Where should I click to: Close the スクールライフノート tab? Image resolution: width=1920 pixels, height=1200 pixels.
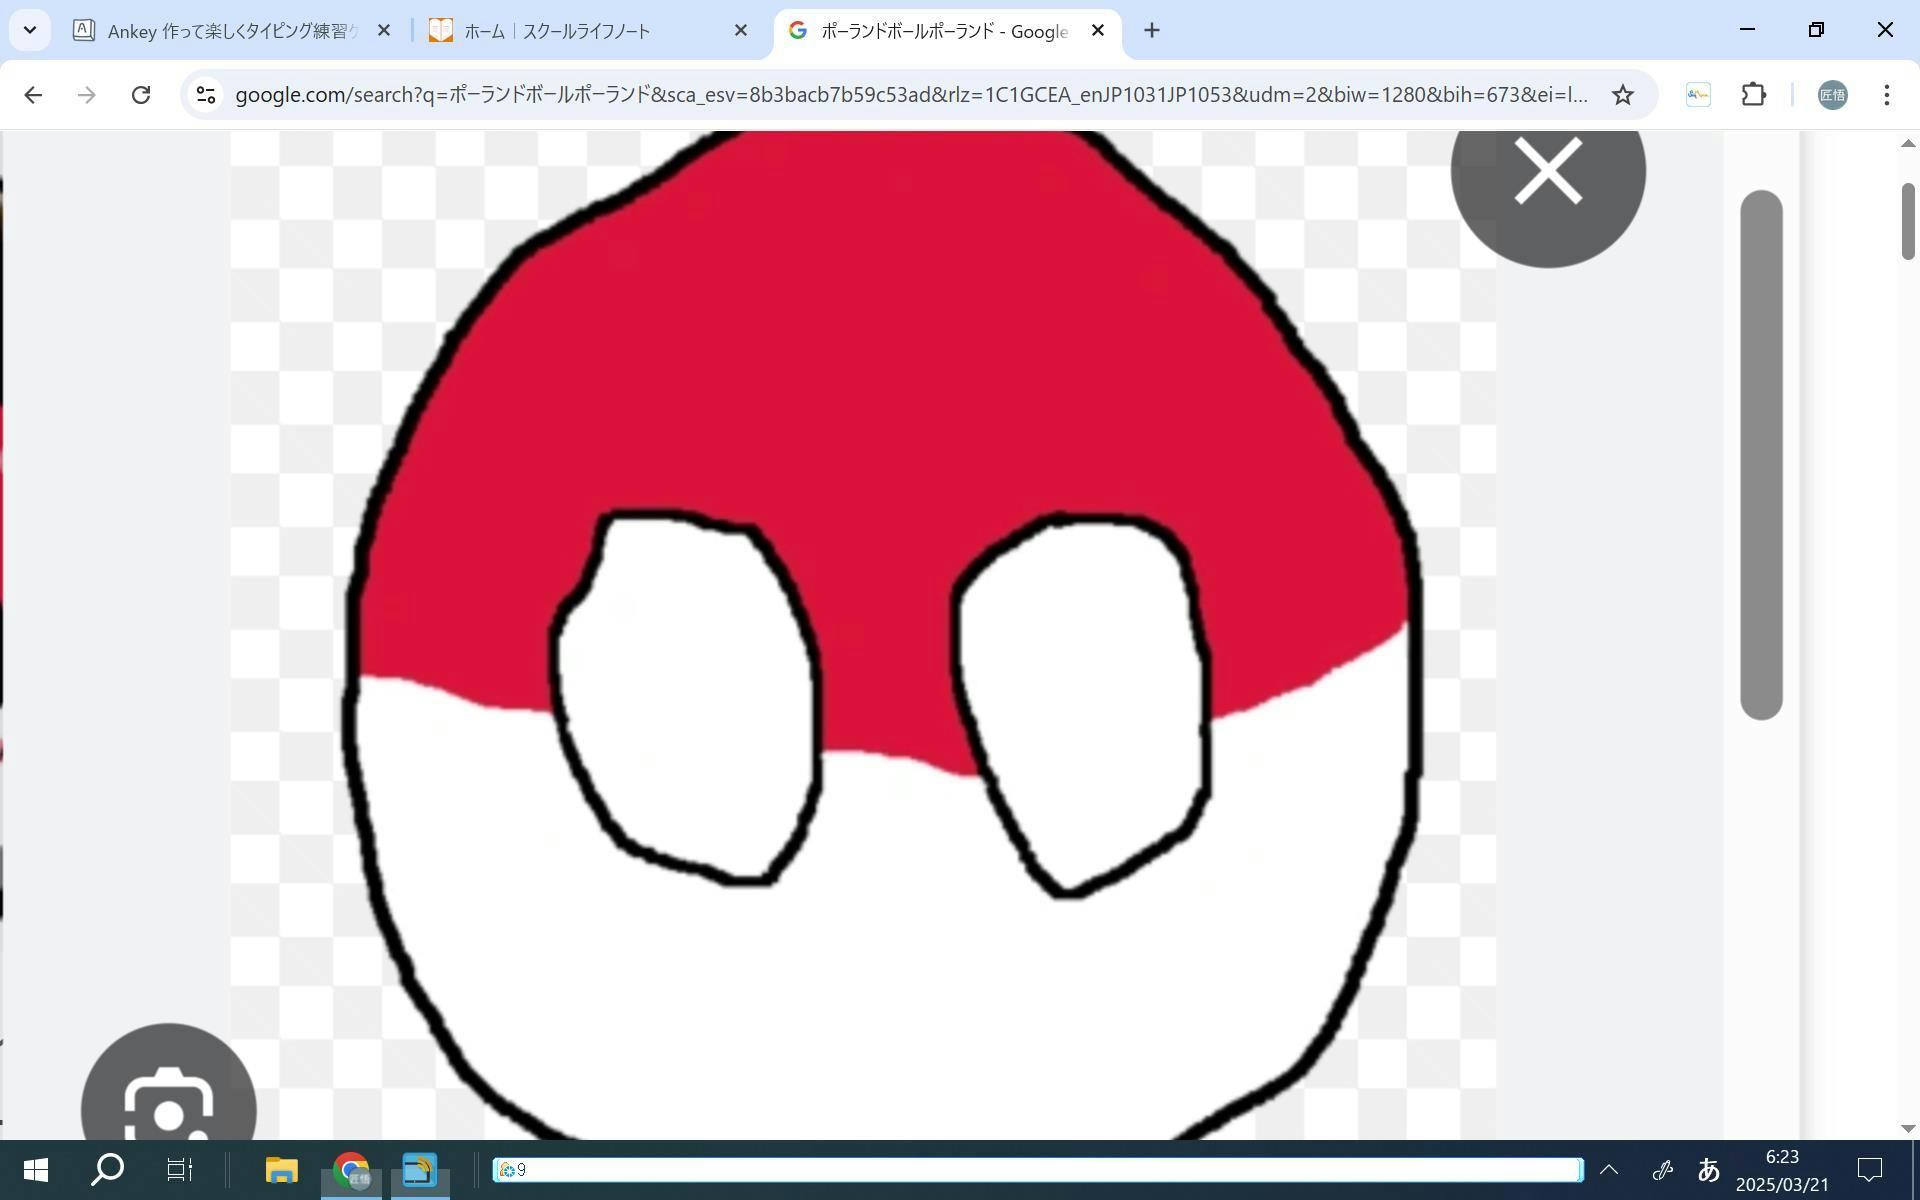point(740,31)
